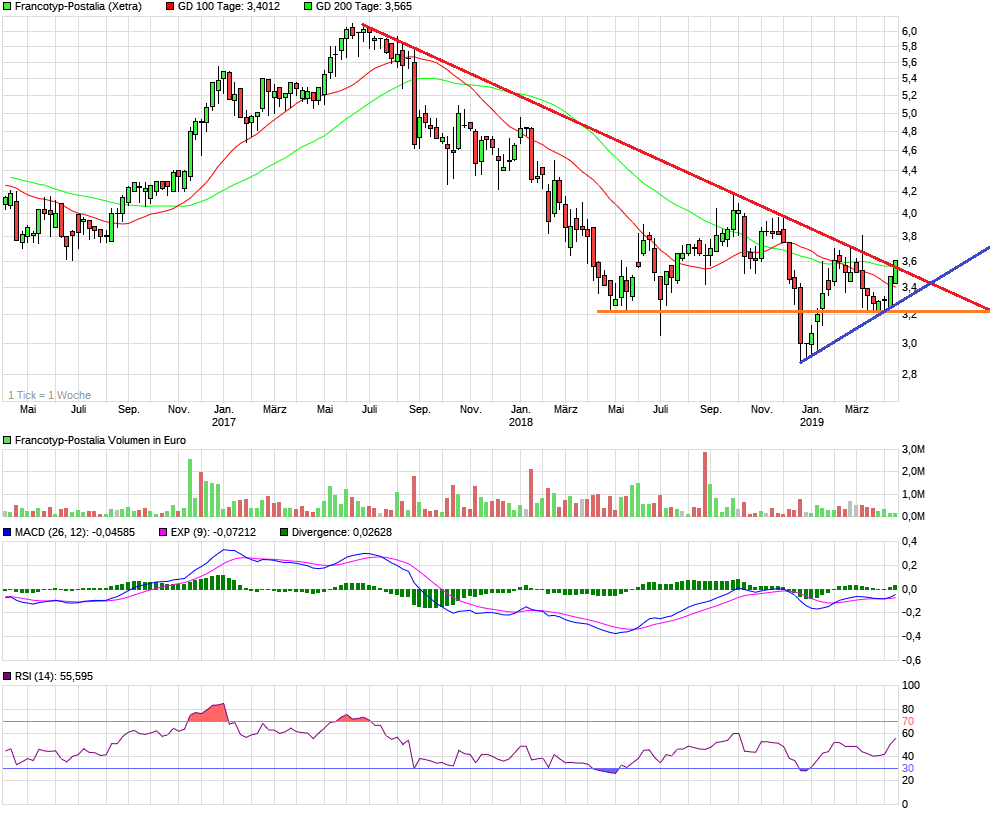Click the Volumen in Euro legend swatch
Image resolution: width=990 pixels, height=814 pixels.
click(7, 440)
